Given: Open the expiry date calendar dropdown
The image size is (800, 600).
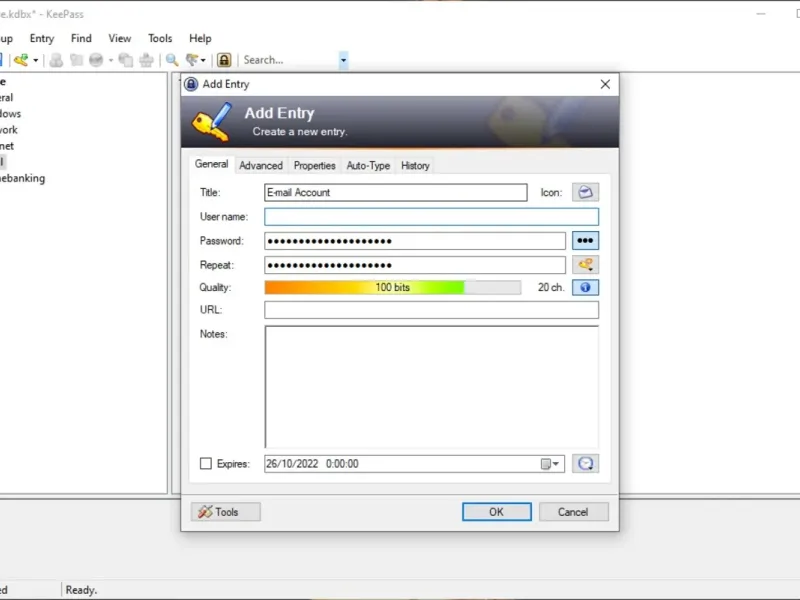Looking at the screenshot, I should click(551, 464).
